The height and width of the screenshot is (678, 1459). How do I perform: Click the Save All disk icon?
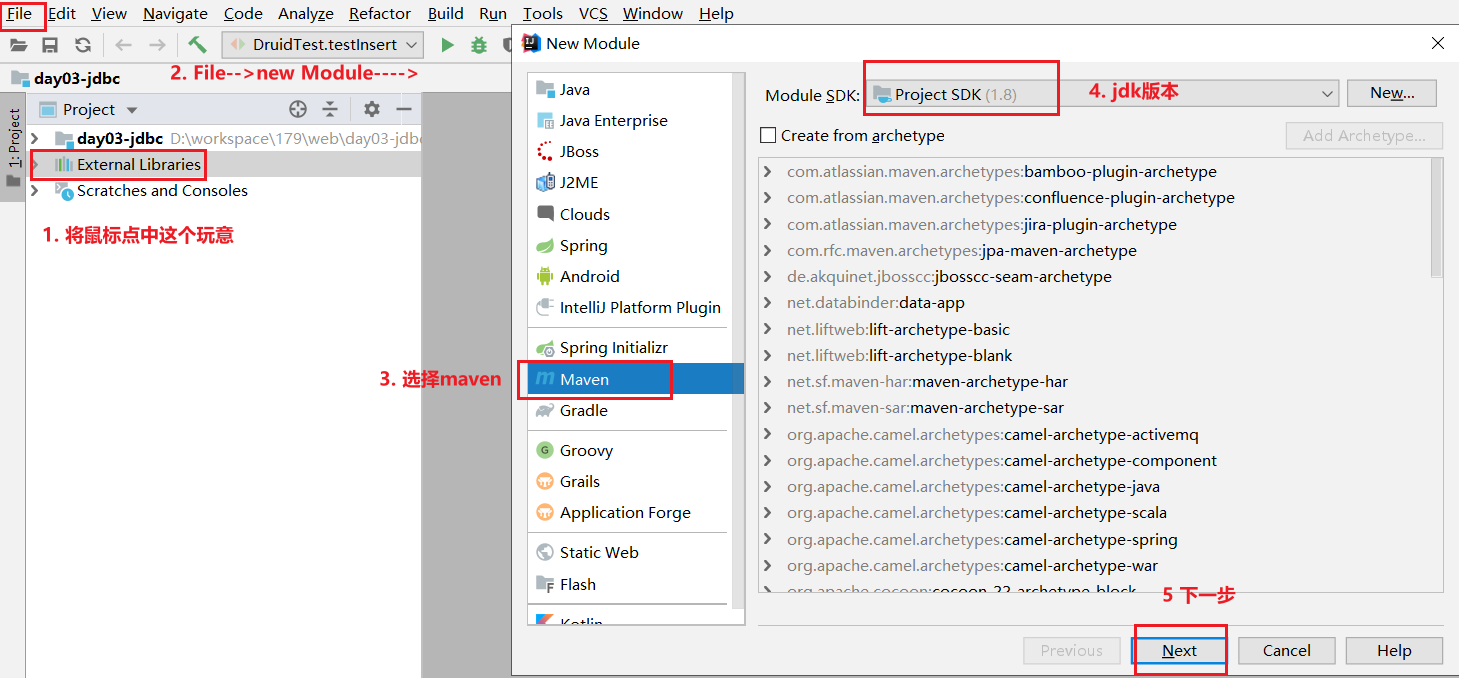click(50, 45)
